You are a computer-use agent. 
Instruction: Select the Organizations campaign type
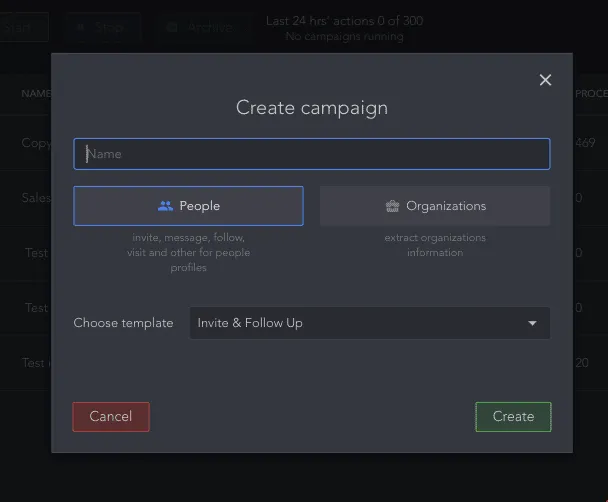(x=435, y=206)
